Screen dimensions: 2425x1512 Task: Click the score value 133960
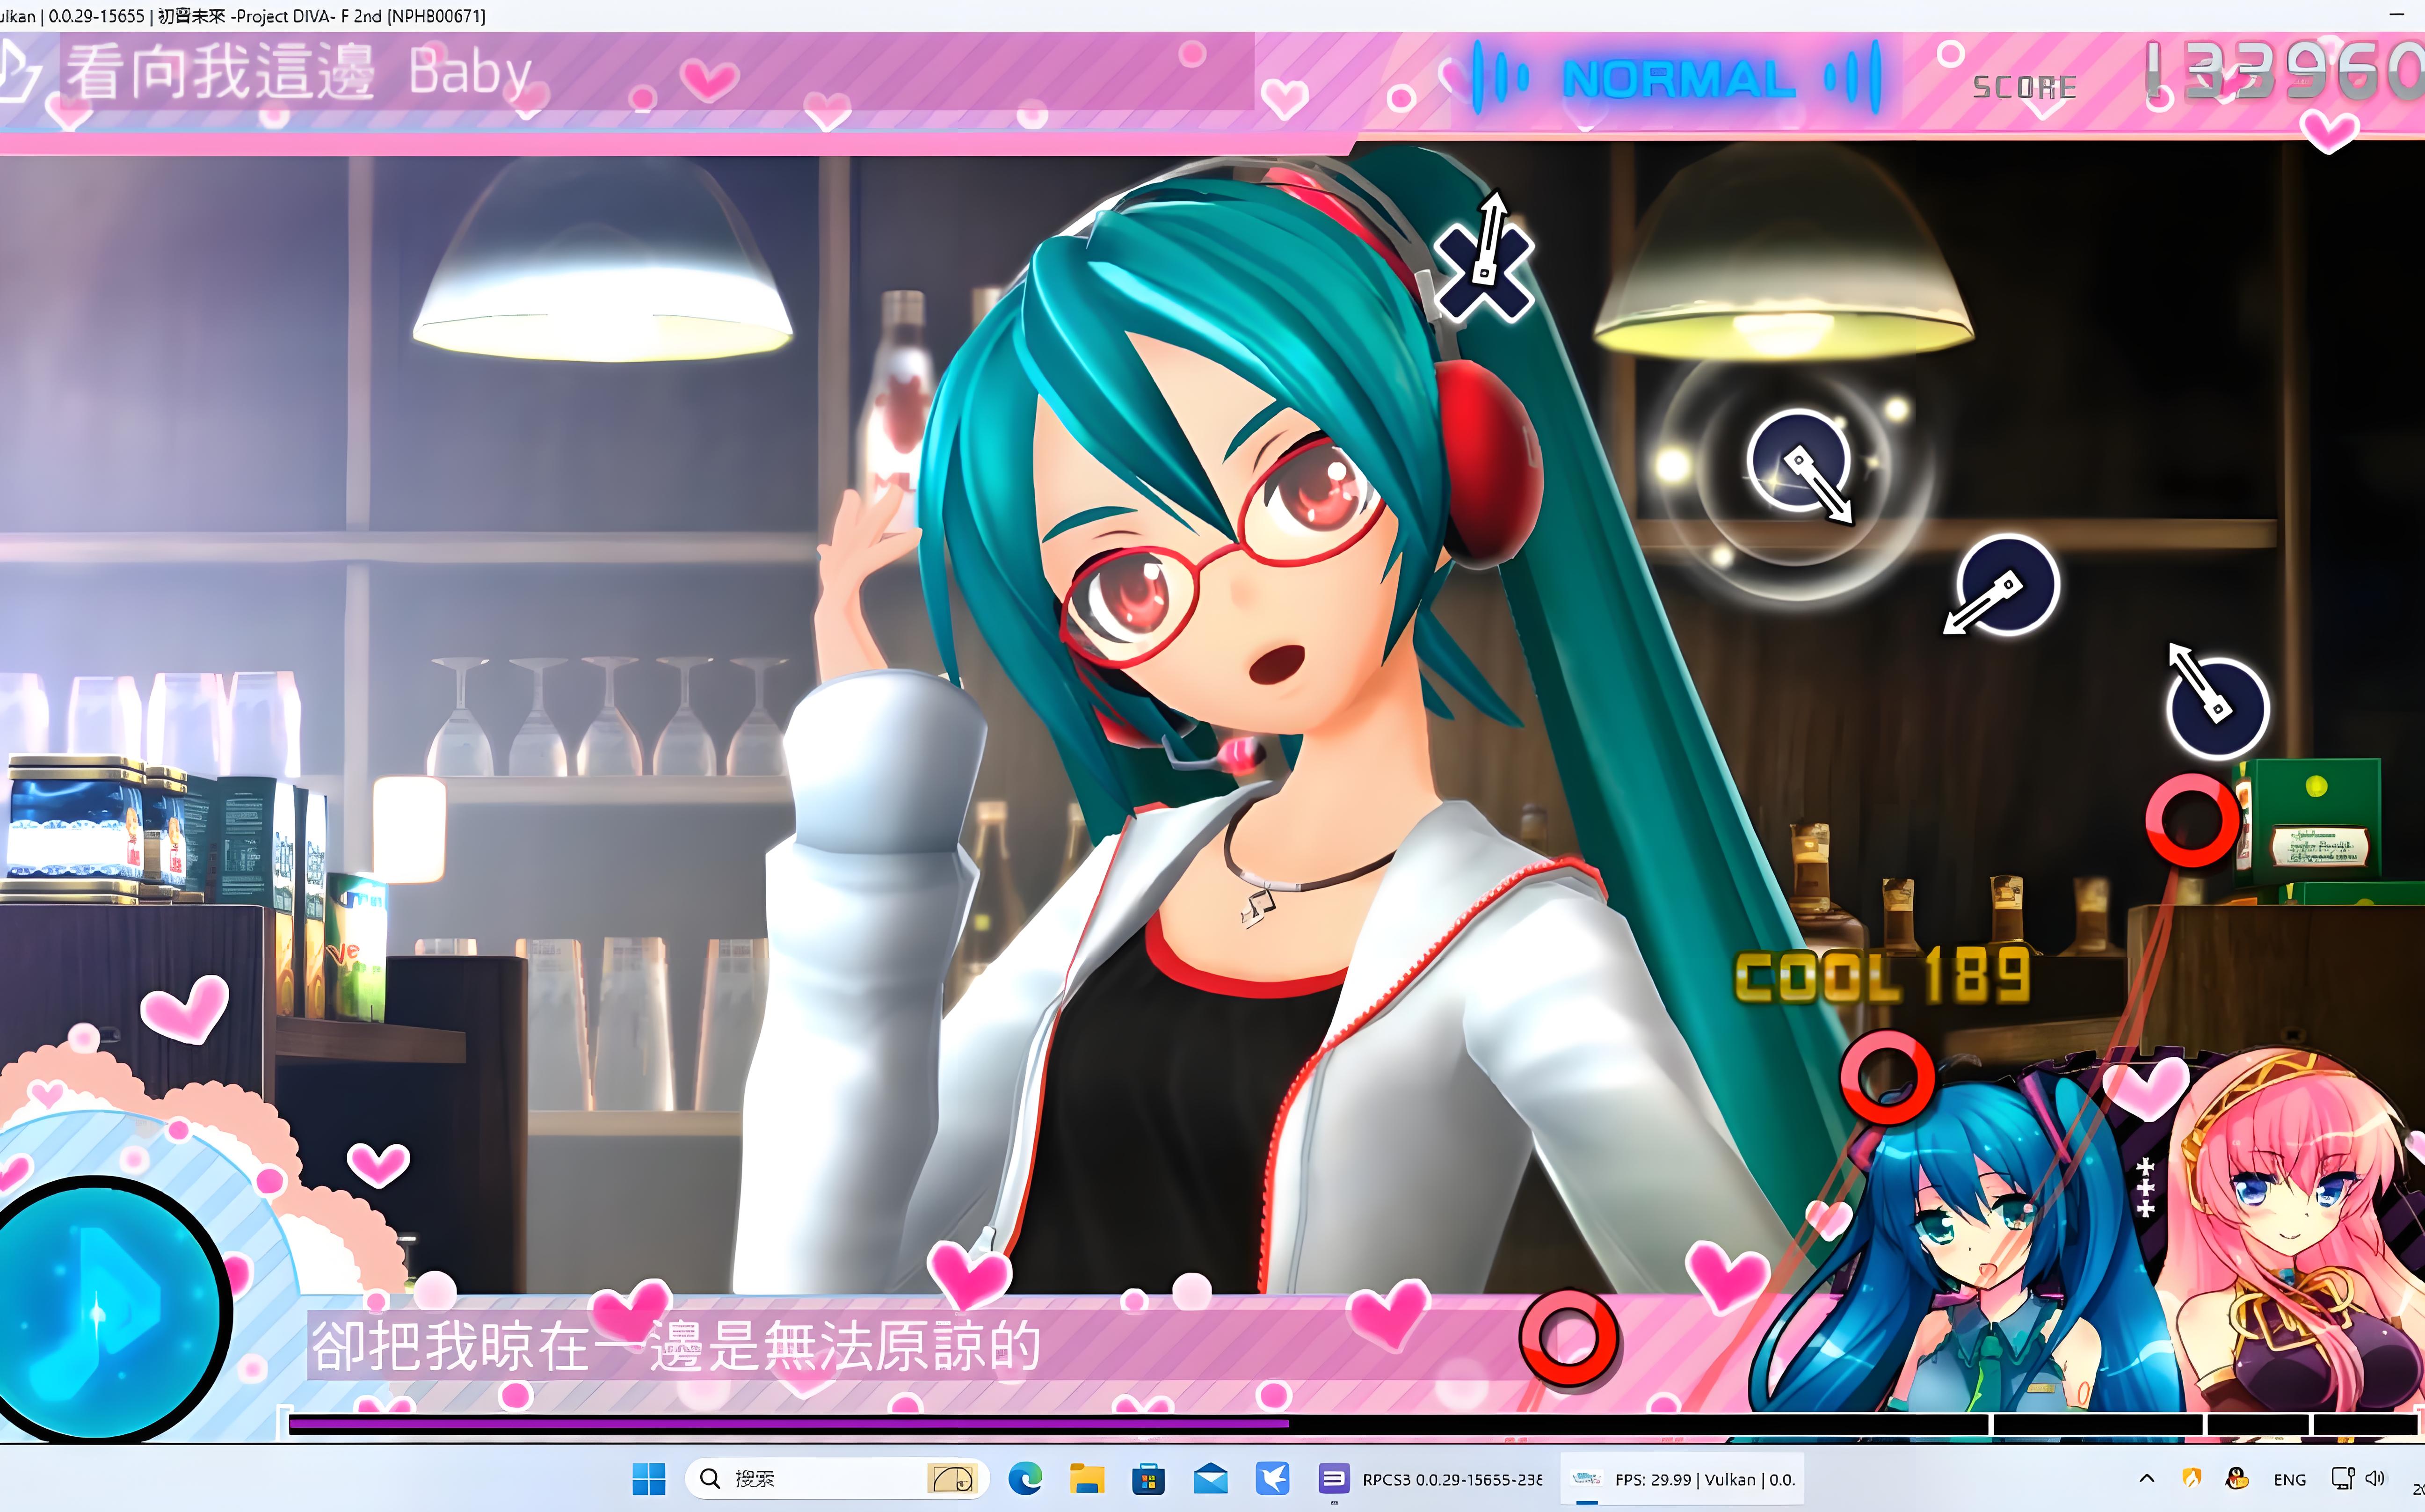pos(2285,72)
